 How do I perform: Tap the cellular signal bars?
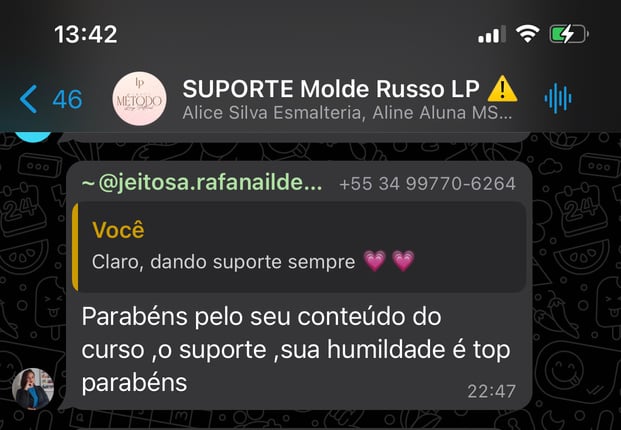pos(492,34)
